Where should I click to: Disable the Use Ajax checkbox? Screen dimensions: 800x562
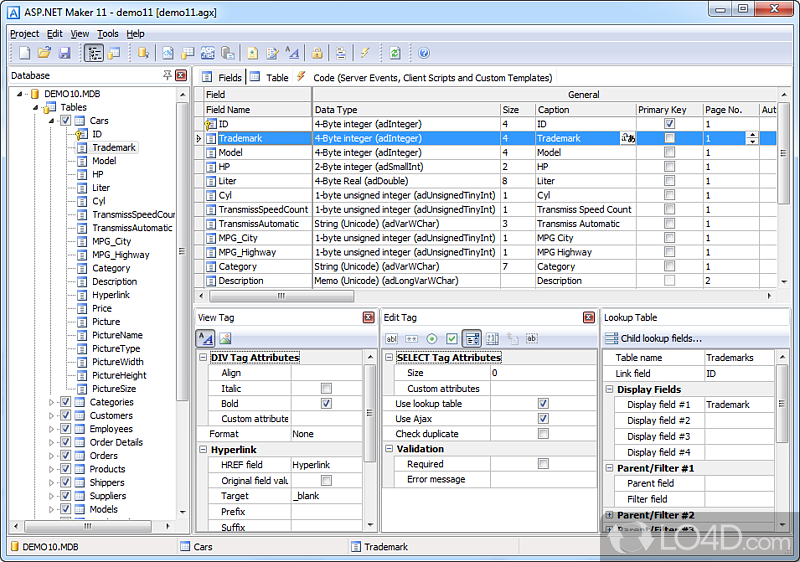pos(543,419)
